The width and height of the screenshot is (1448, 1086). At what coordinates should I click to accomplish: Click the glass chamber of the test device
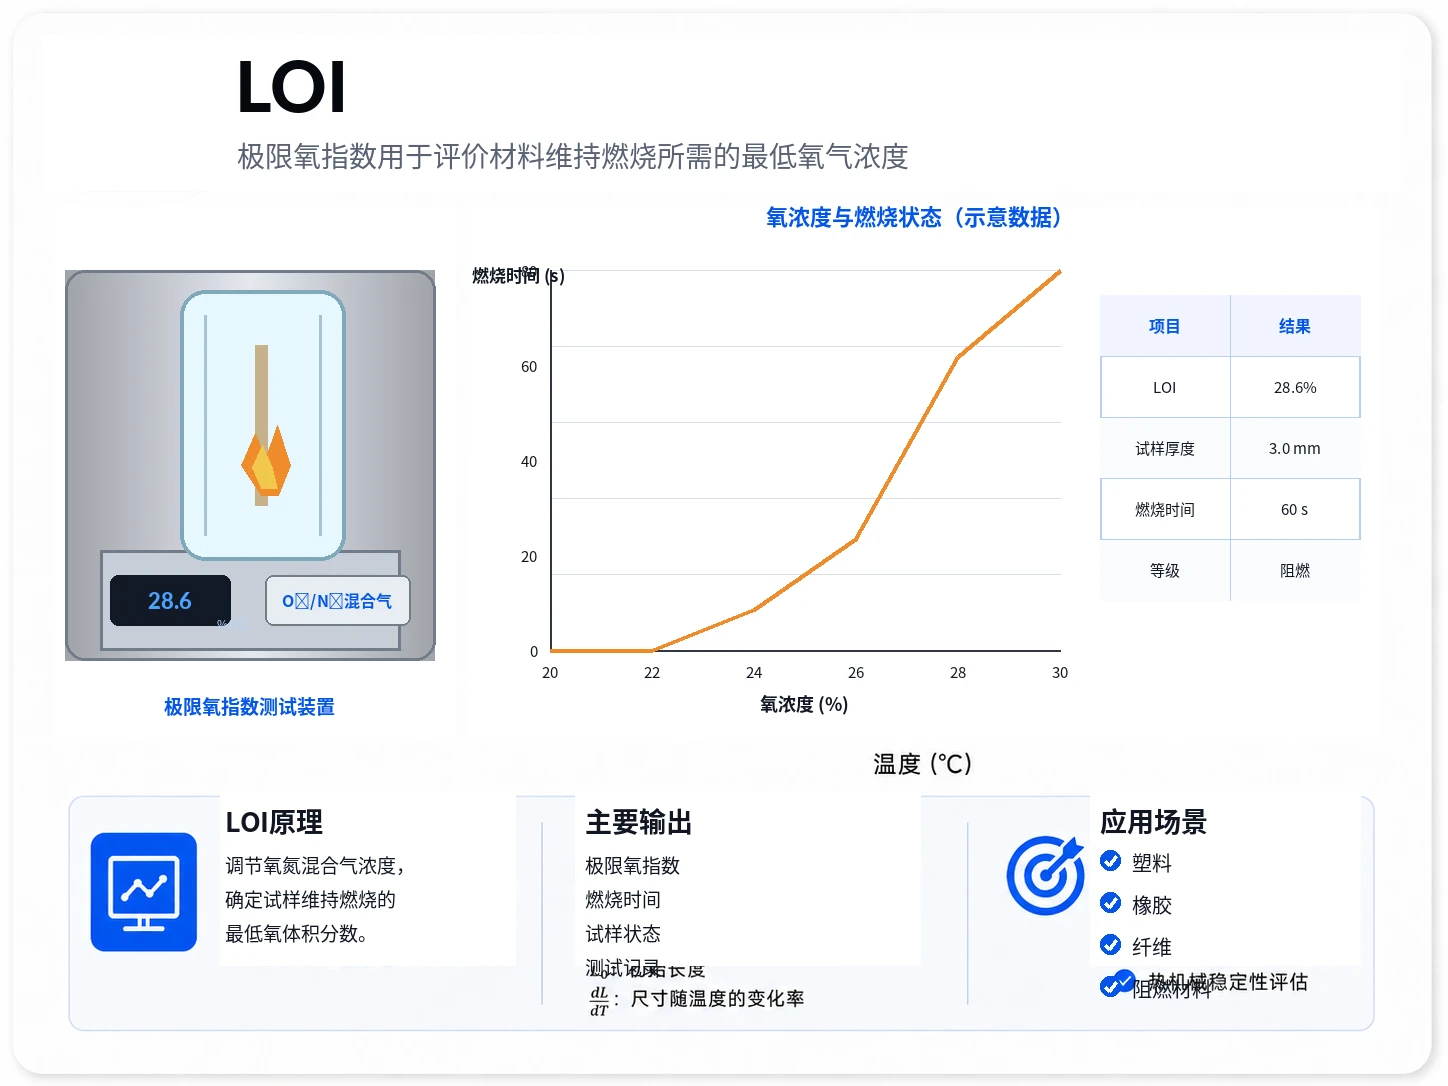pos(263,425)
